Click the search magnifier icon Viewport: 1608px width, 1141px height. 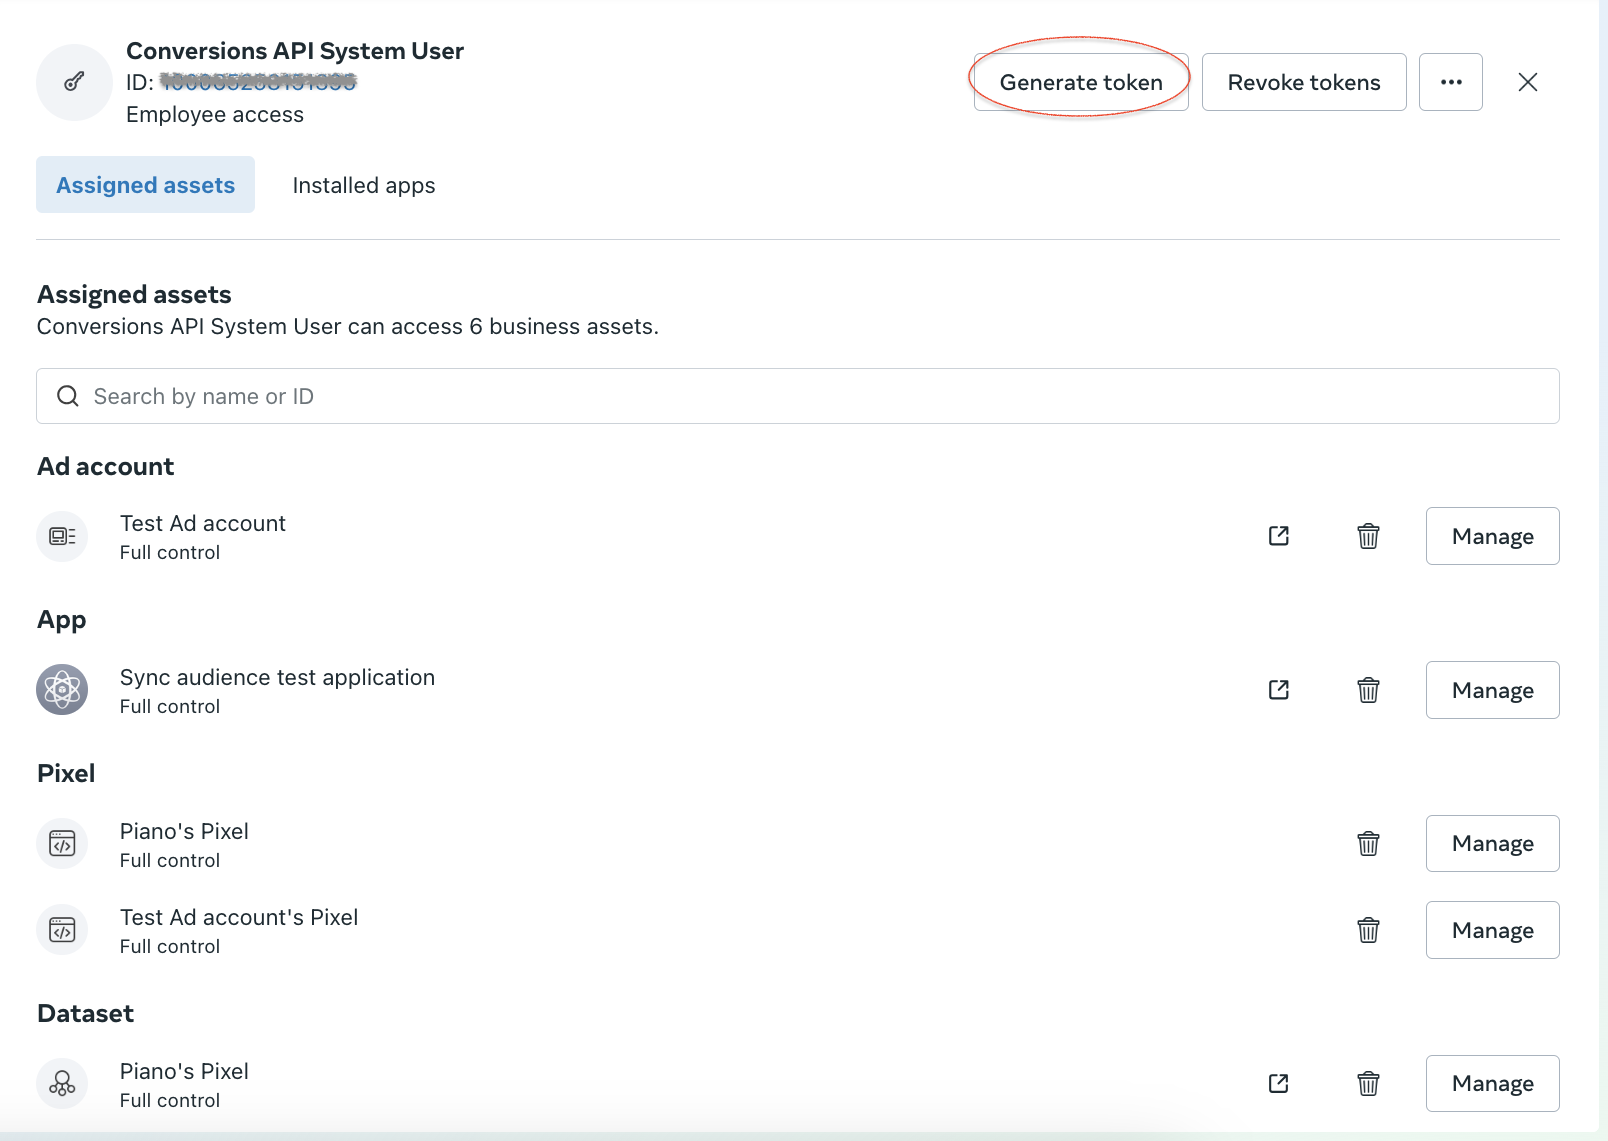coord(68,396)
